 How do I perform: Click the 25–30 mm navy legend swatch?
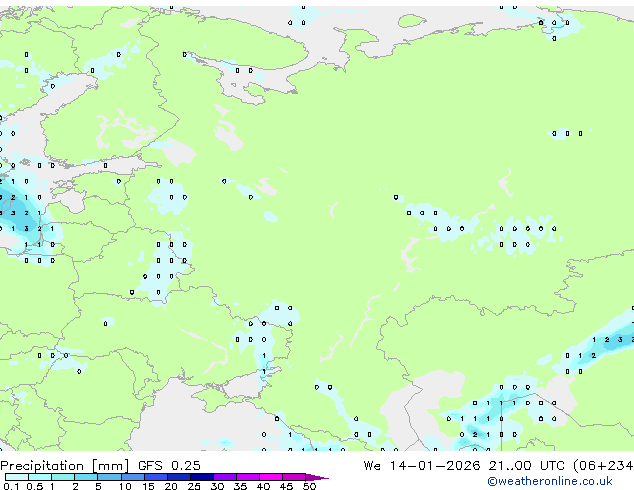(201, 477)
